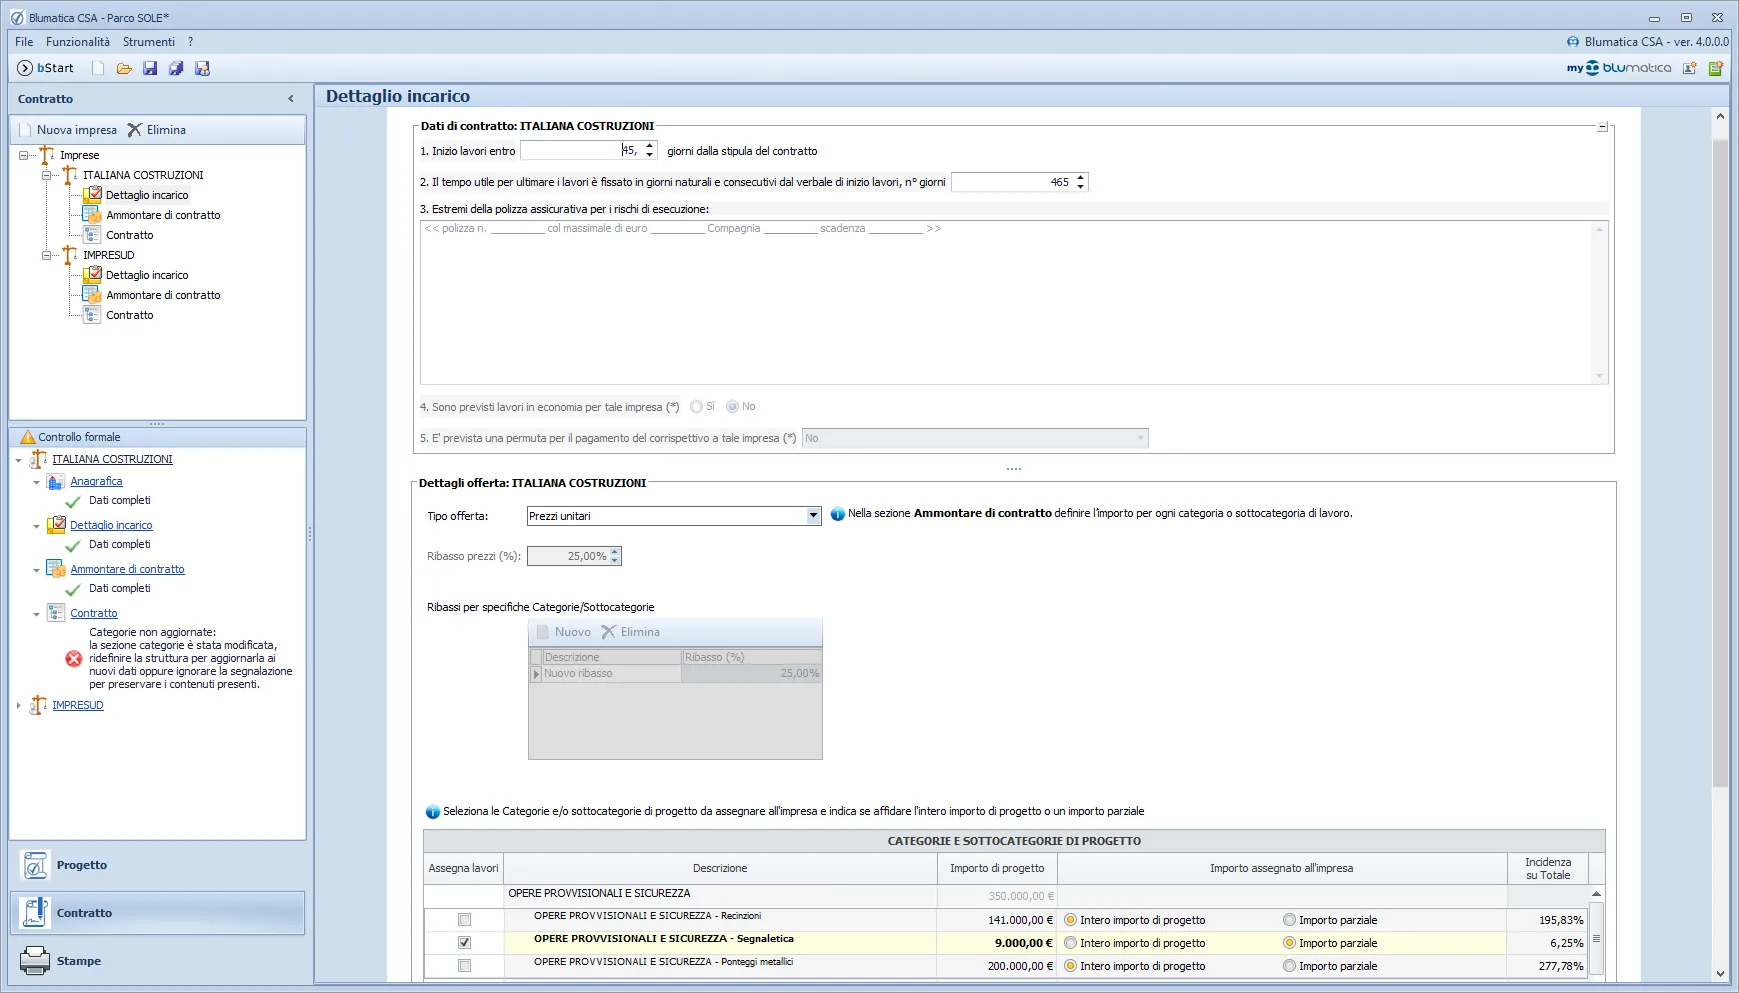The image size is (1739, 993).
Task: Check Assegna lavori for Ponteggi metallici row
Action: pyautogui.click(x=464, y=966)
